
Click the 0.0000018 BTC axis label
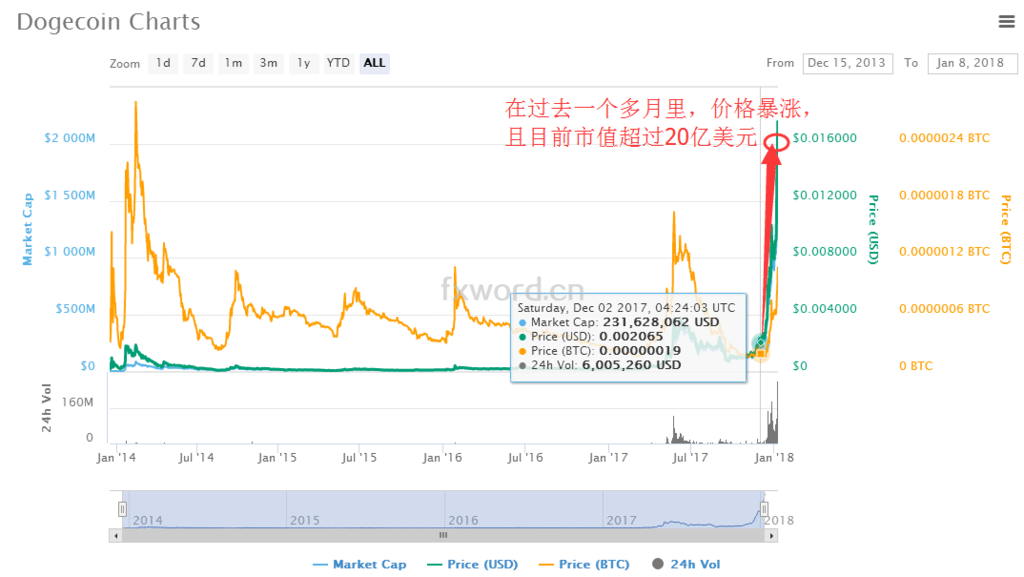[944, 195]
